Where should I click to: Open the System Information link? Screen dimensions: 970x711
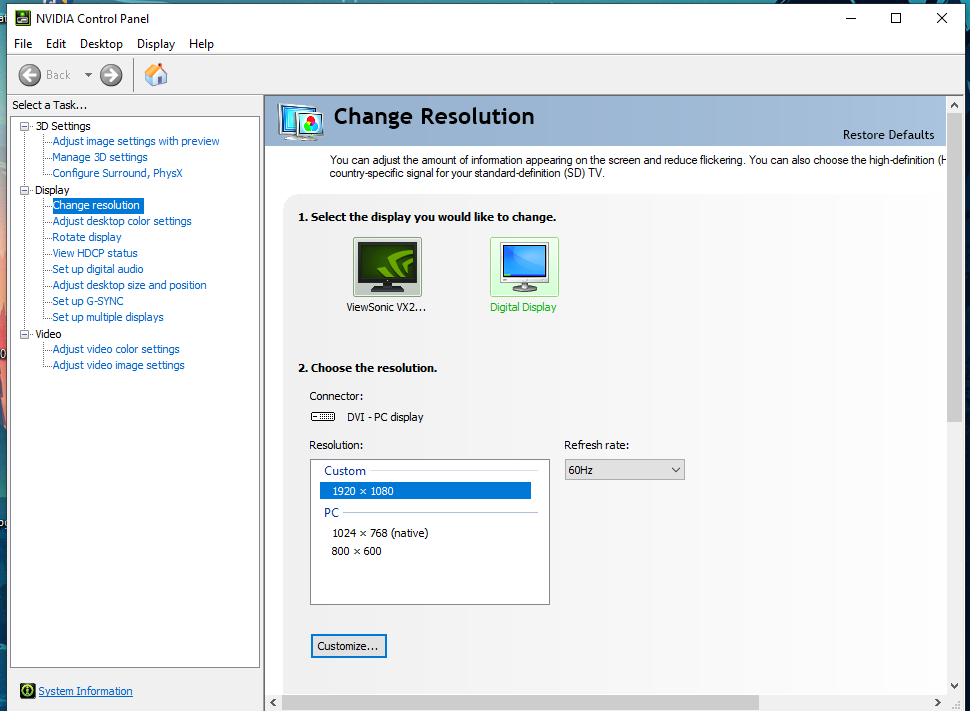[85, 691]
